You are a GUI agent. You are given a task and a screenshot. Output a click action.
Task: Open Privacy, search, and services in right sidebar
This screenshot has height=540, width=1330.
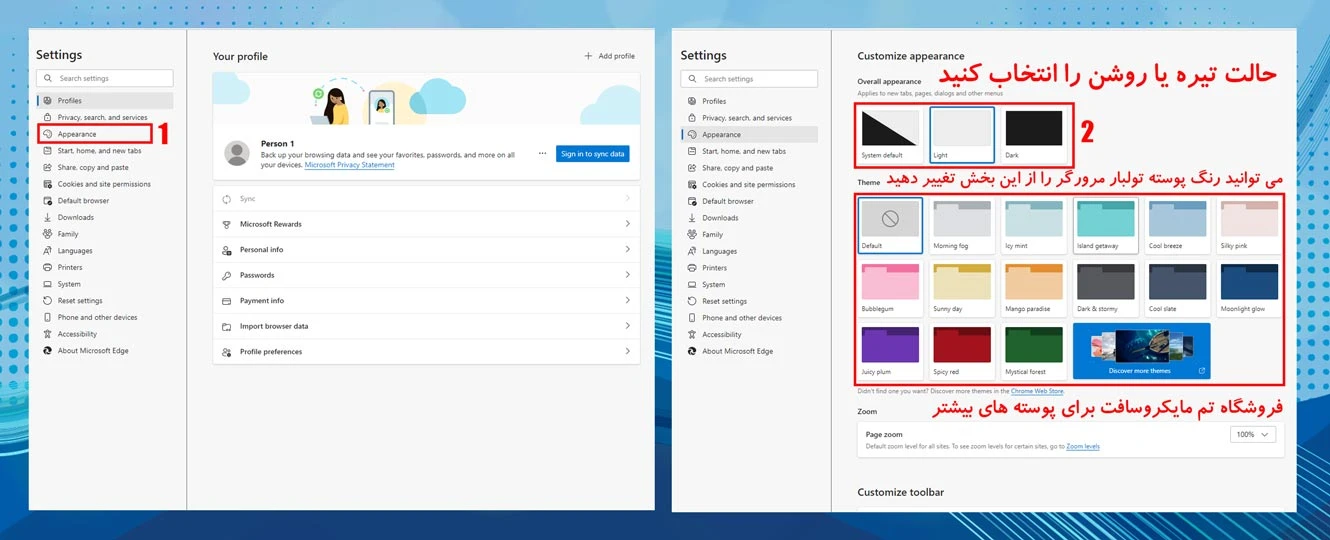coord(749,118)
